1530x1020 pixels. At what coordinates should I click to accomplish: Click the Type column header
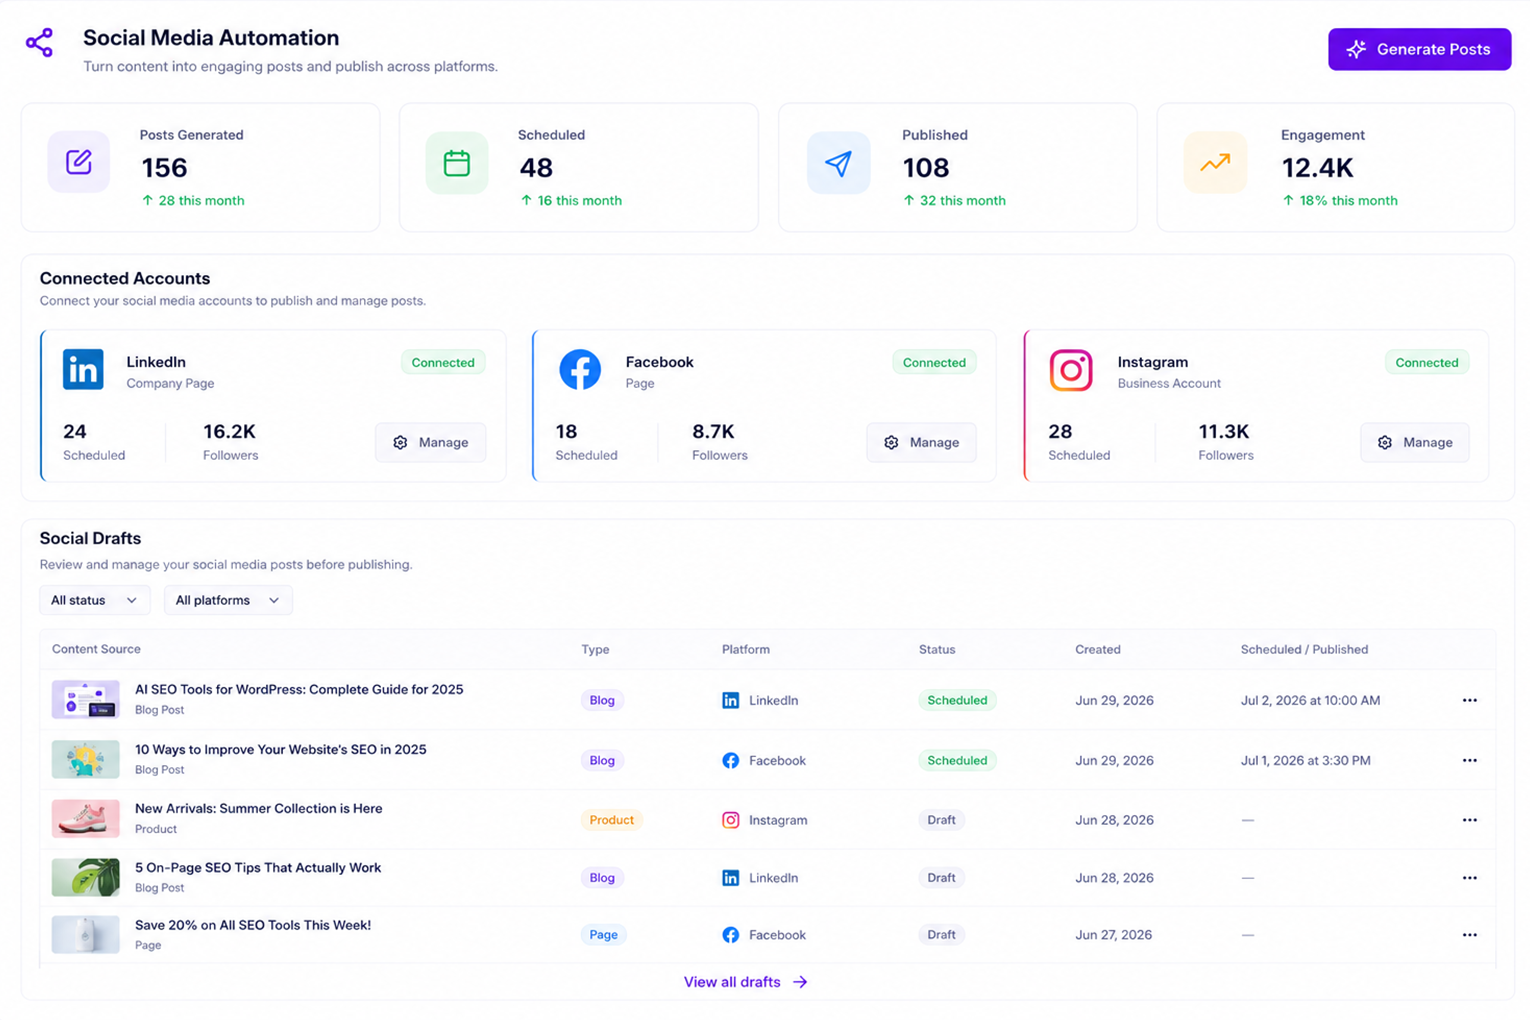pos(595,649)
